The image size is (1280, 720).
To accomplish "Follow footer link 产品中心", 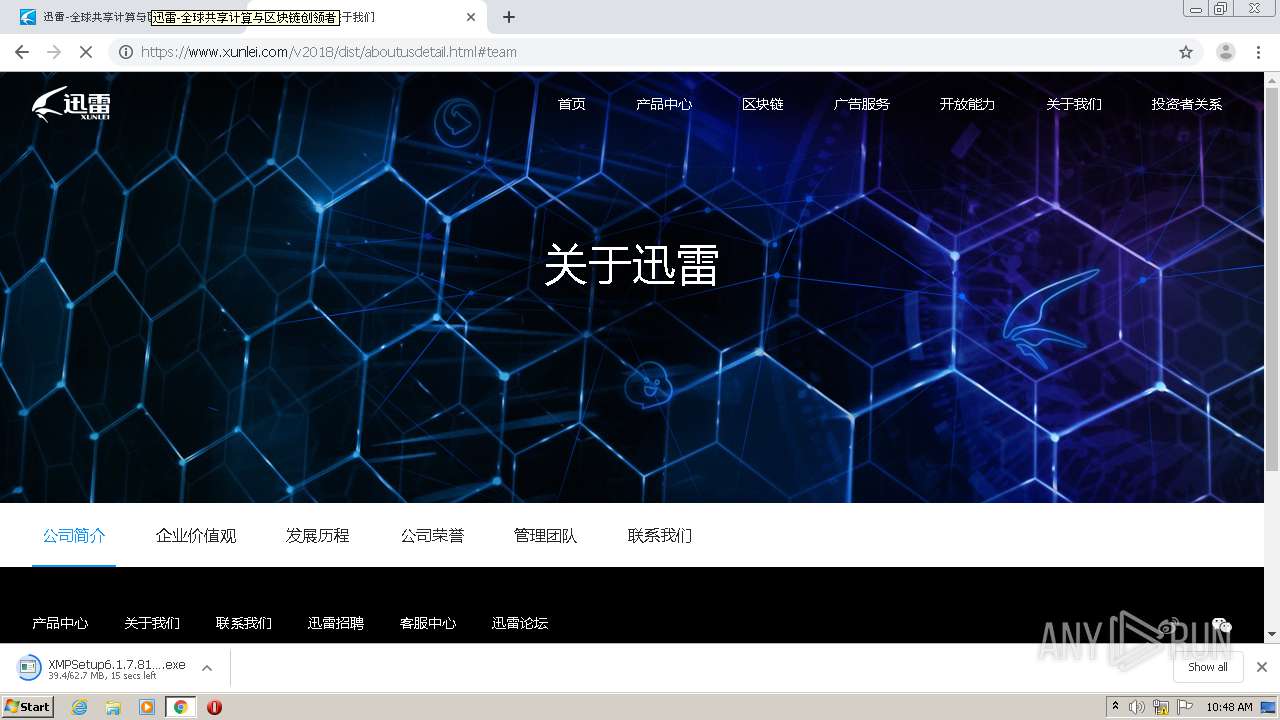I will (x=60, y=623).
